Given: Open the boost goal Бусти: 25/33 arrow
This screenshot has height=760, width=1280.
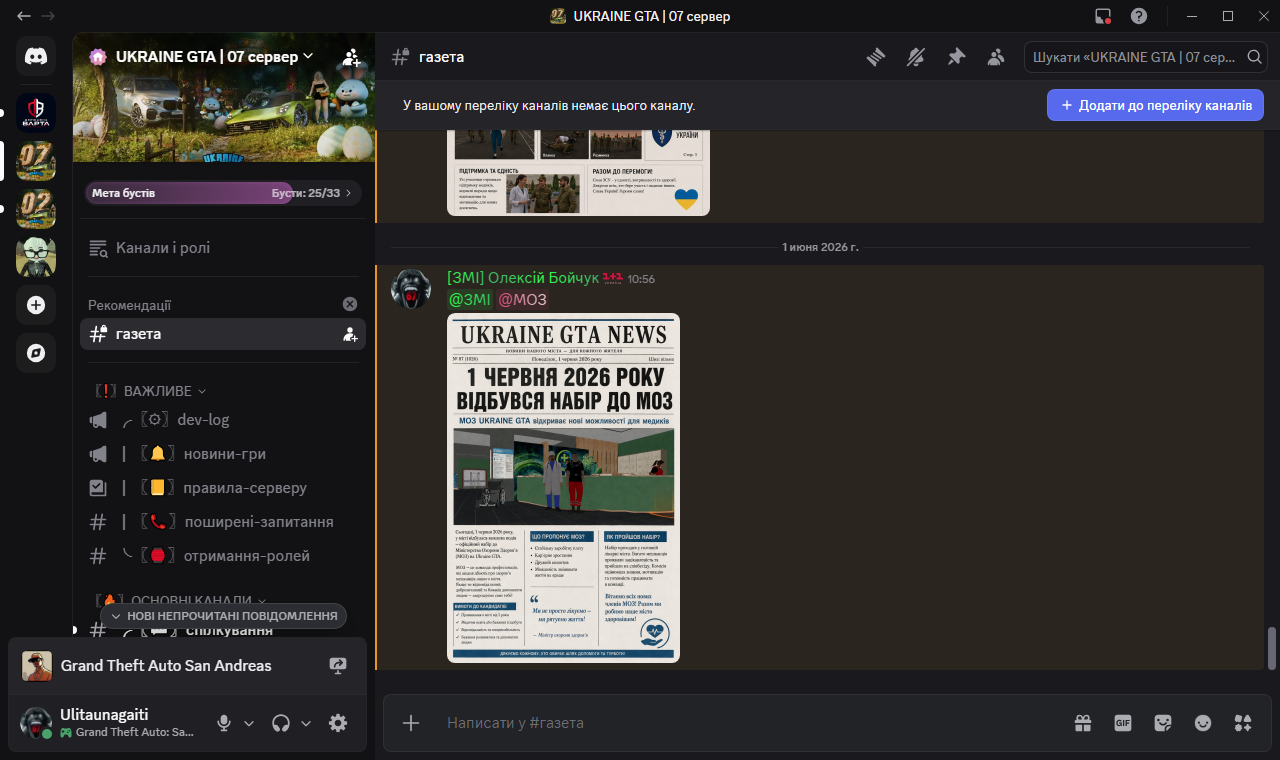Looking at the screenshot, I should [x=349, y=193].
